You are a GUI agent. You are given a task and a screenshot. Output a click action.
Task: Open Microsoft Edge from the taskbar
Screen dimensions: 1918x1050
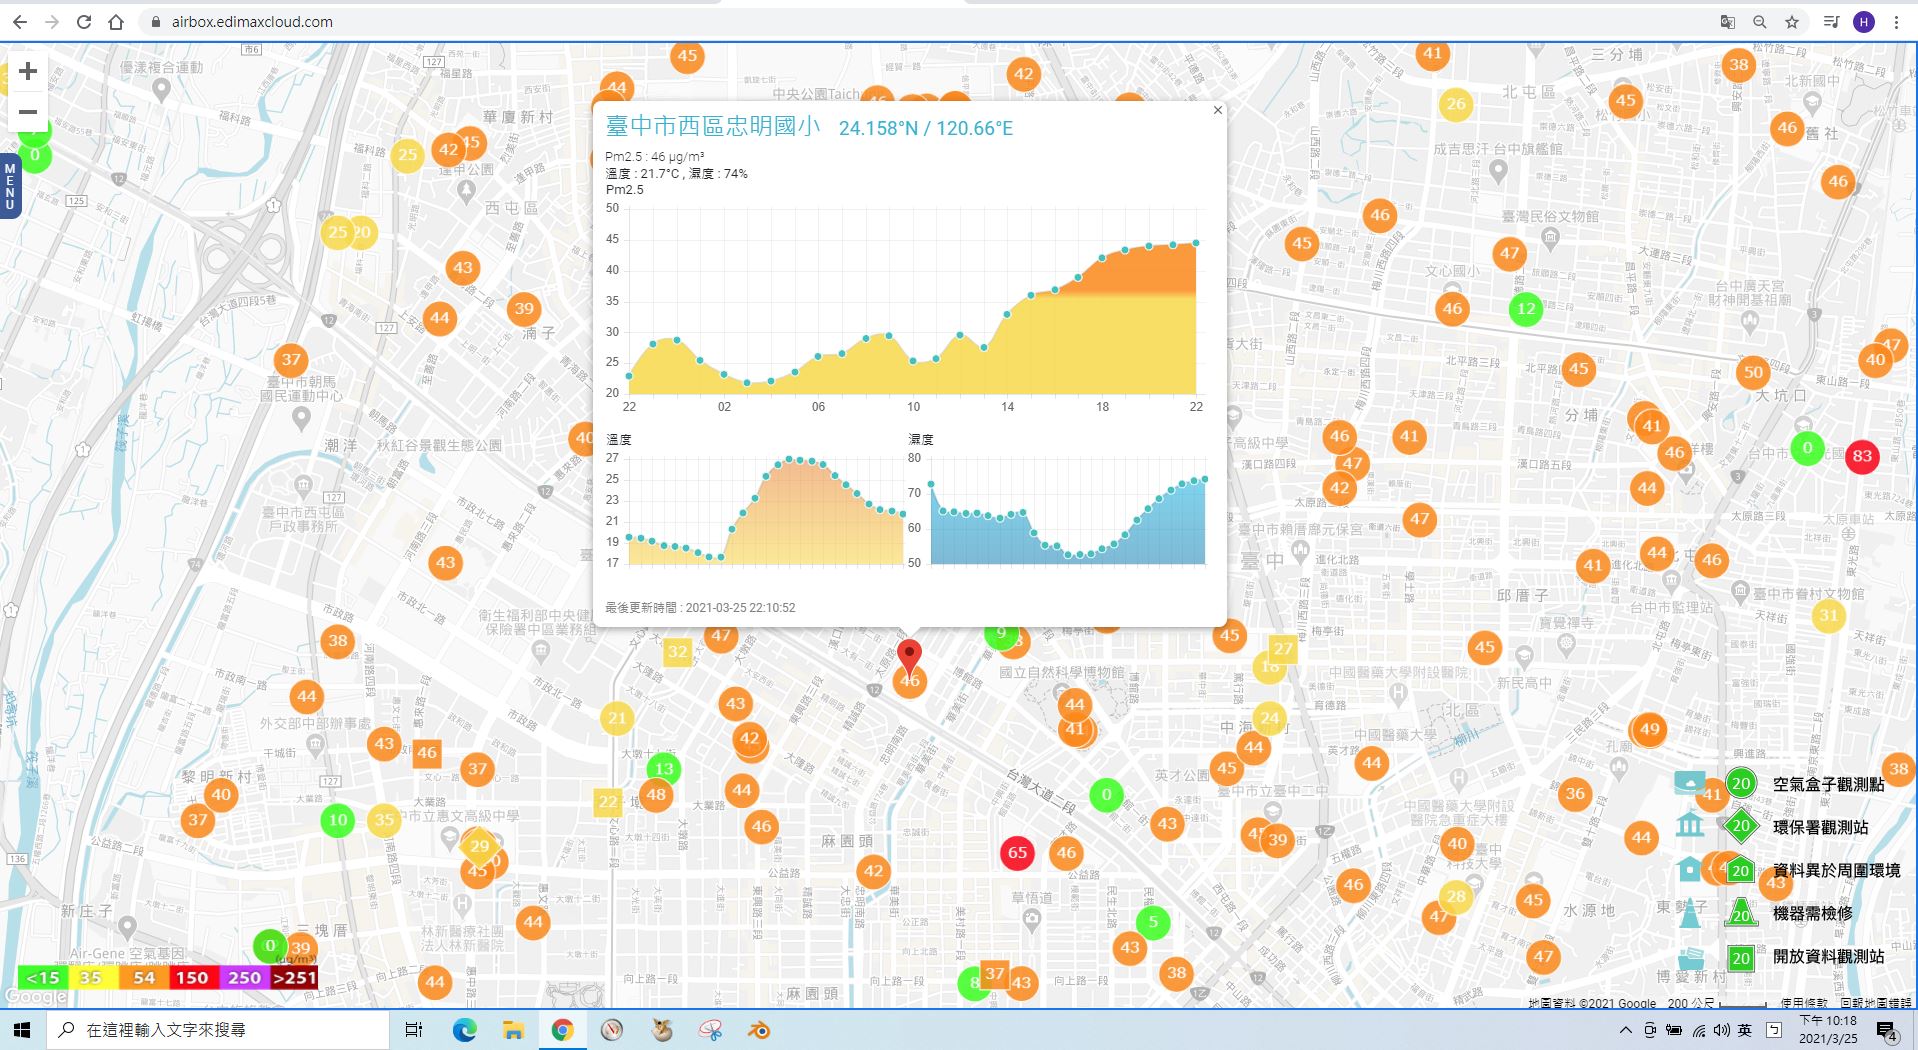point(464,1030)
